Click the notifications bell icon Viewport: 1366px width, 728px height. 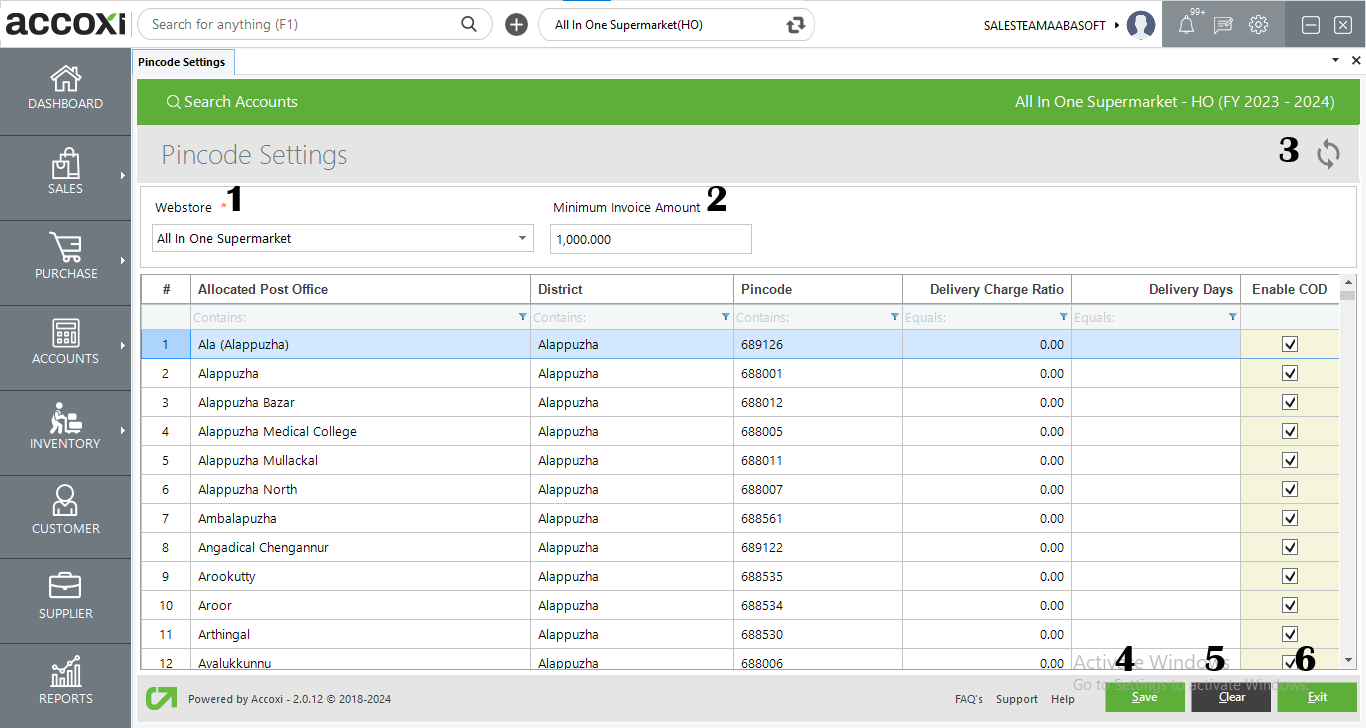[1186, 25]
